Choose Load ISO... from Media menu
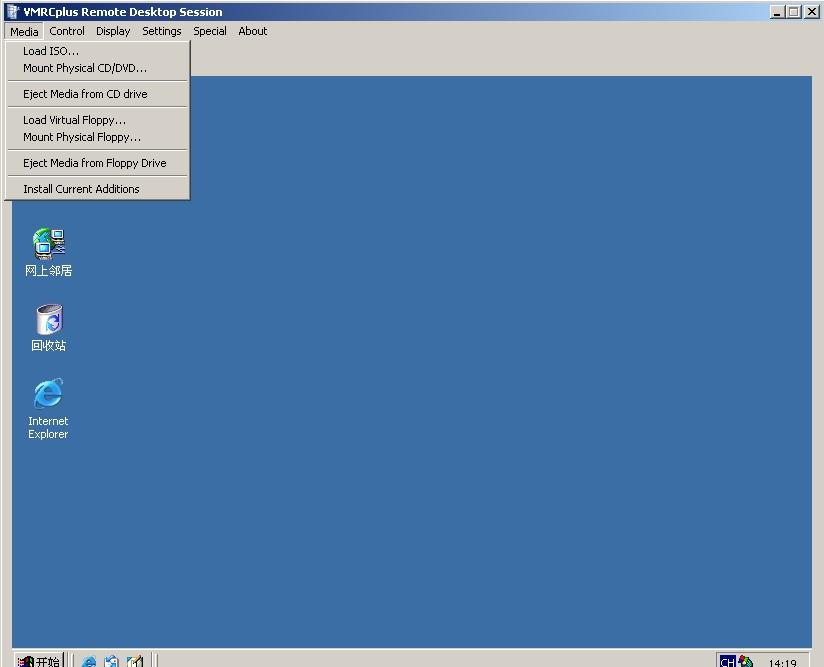The height and width of the screenshot is (667, 824). 98,51
